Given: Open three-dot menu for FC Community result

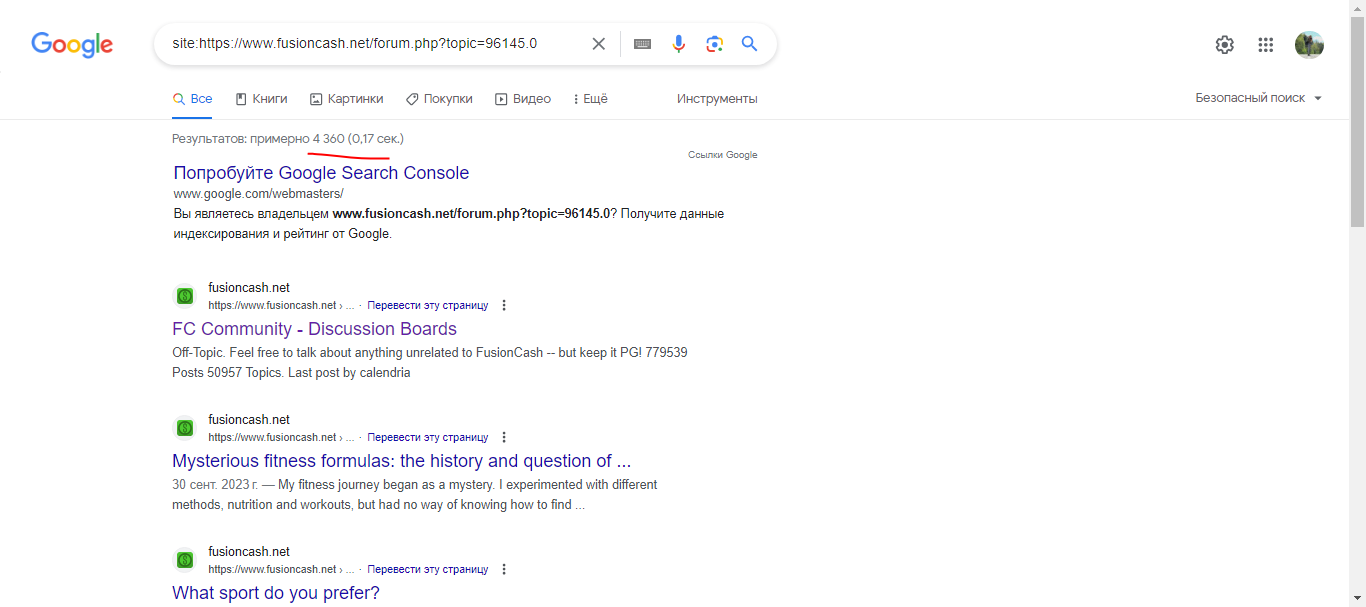Looking at the screenshot, I should click(504, 305).
